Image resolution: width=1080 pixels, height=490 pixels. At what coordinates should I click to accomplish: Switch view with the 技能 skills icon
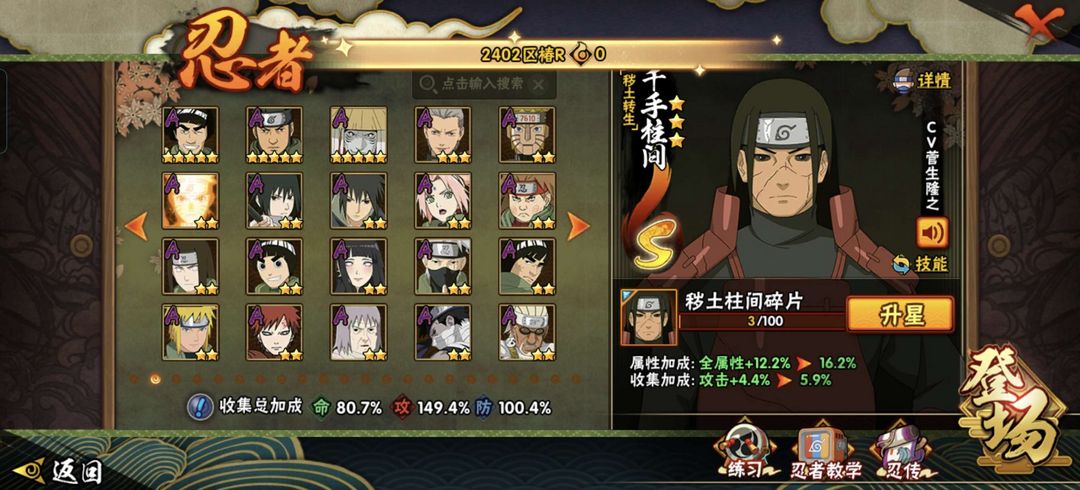pyautogui.click(x=920, y=263)
